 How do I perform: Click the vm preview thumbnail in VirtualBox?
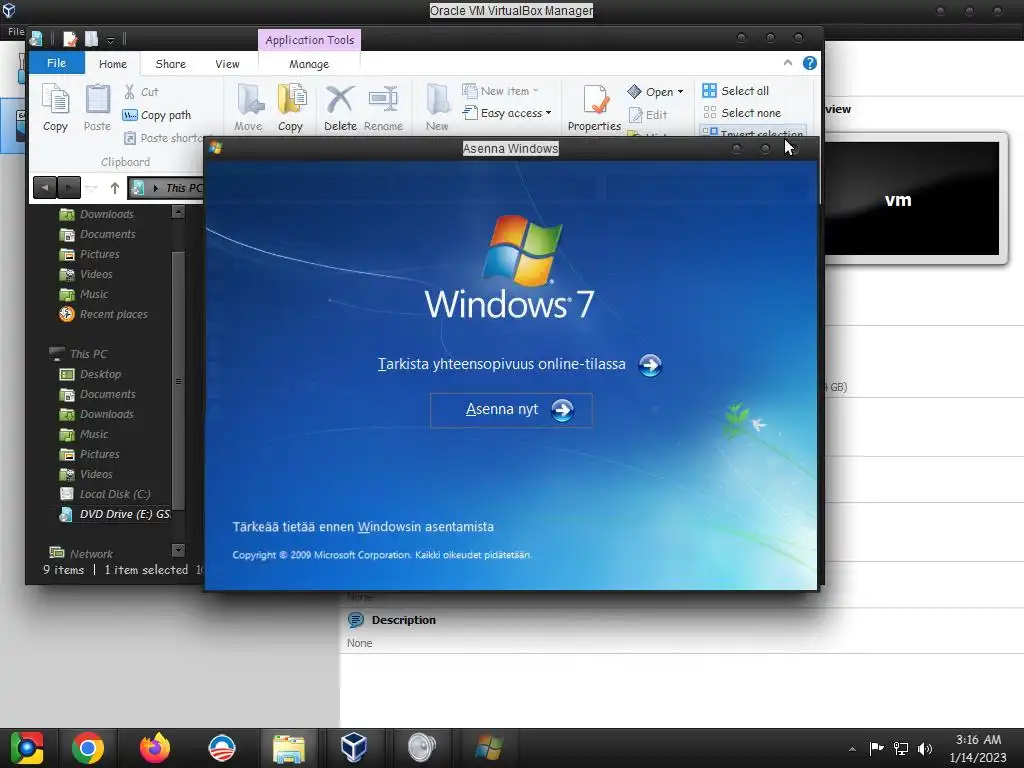click(x=912, y=199)
